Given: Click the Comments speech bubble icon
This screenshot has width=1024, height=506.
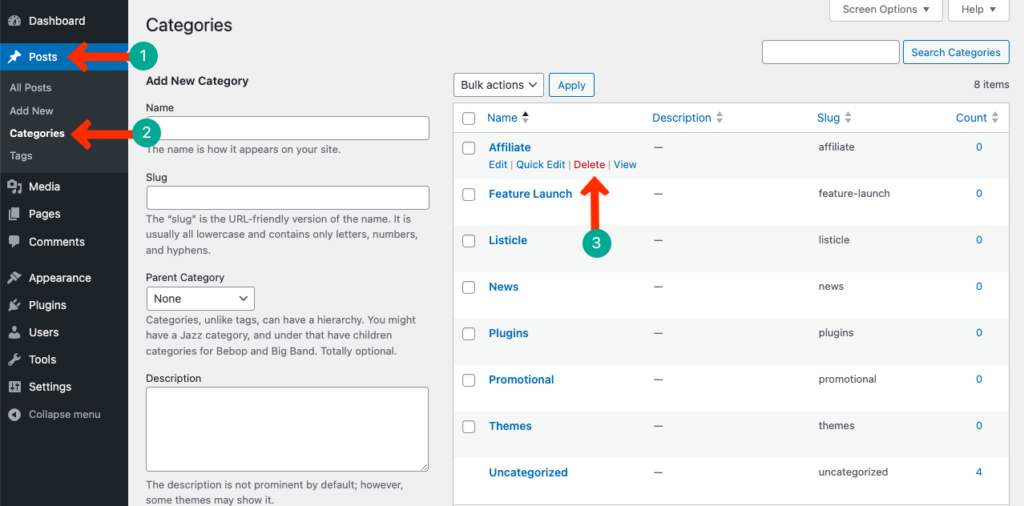Looking at the screenshot, I should point(14,242).
